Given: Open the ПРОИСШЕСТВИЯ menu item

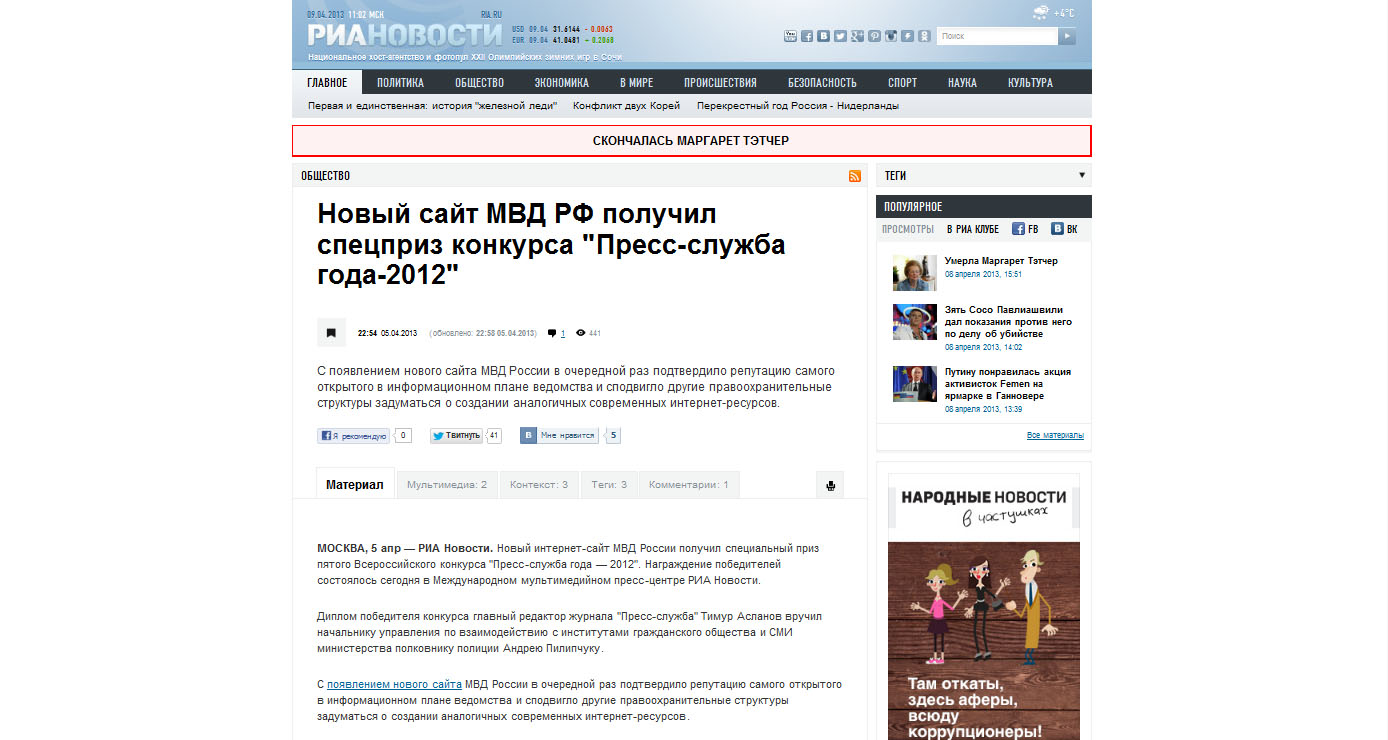Looking at the screenshot, I should [x=720, y=83].
